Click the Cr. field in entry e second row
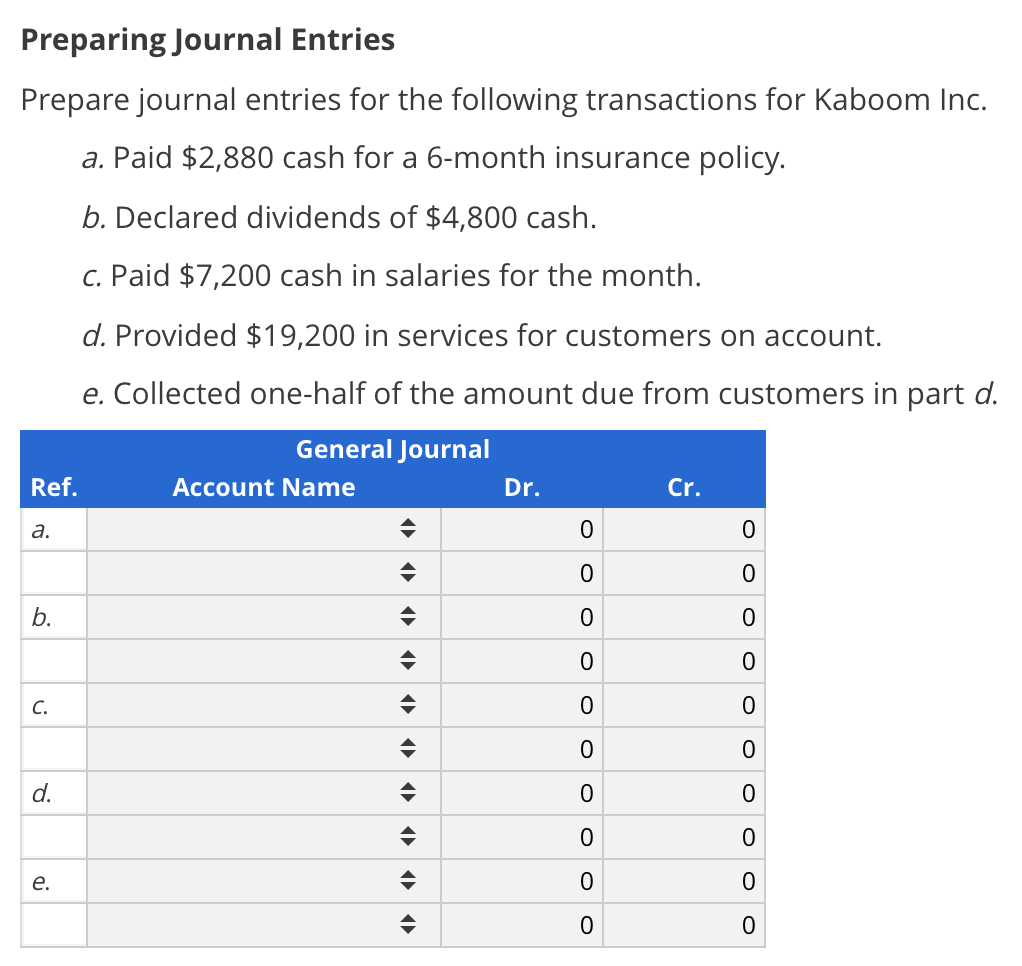Image resolution: width=1022 pixels, height=966 pixels. coord(684,924)
